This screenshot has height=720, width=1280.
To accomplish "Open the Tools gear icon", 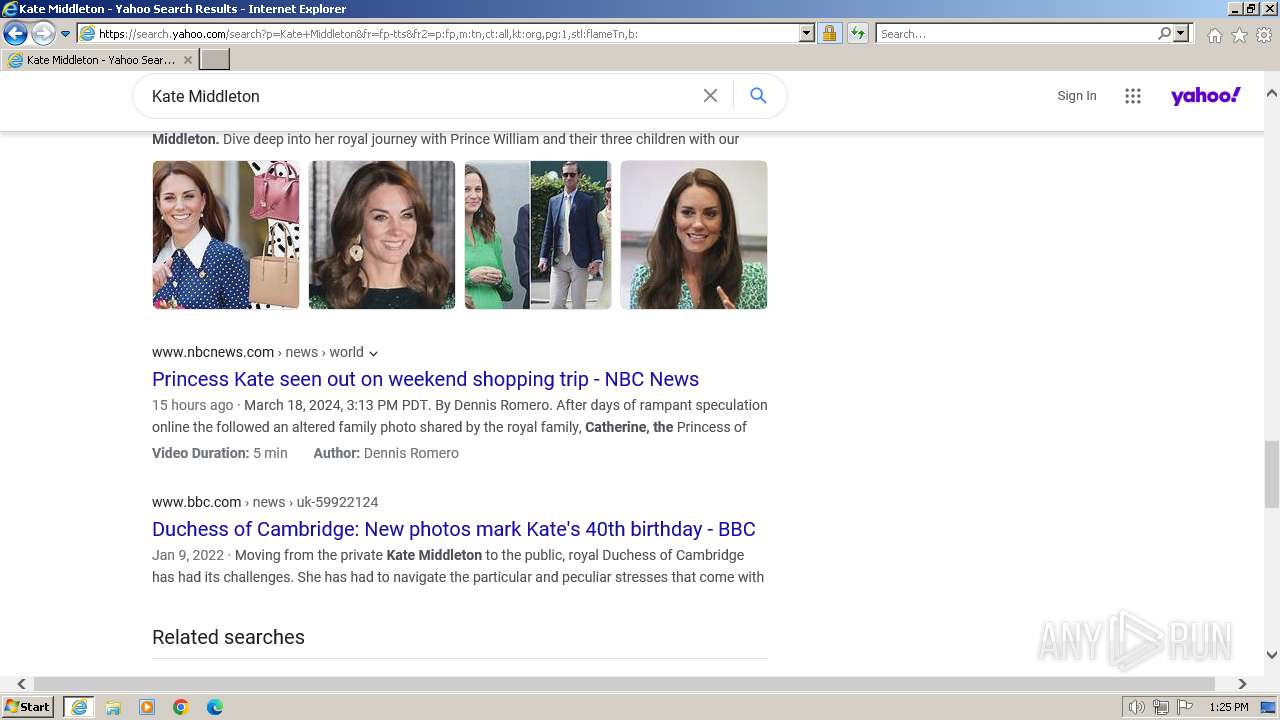I will [1264, 35].
